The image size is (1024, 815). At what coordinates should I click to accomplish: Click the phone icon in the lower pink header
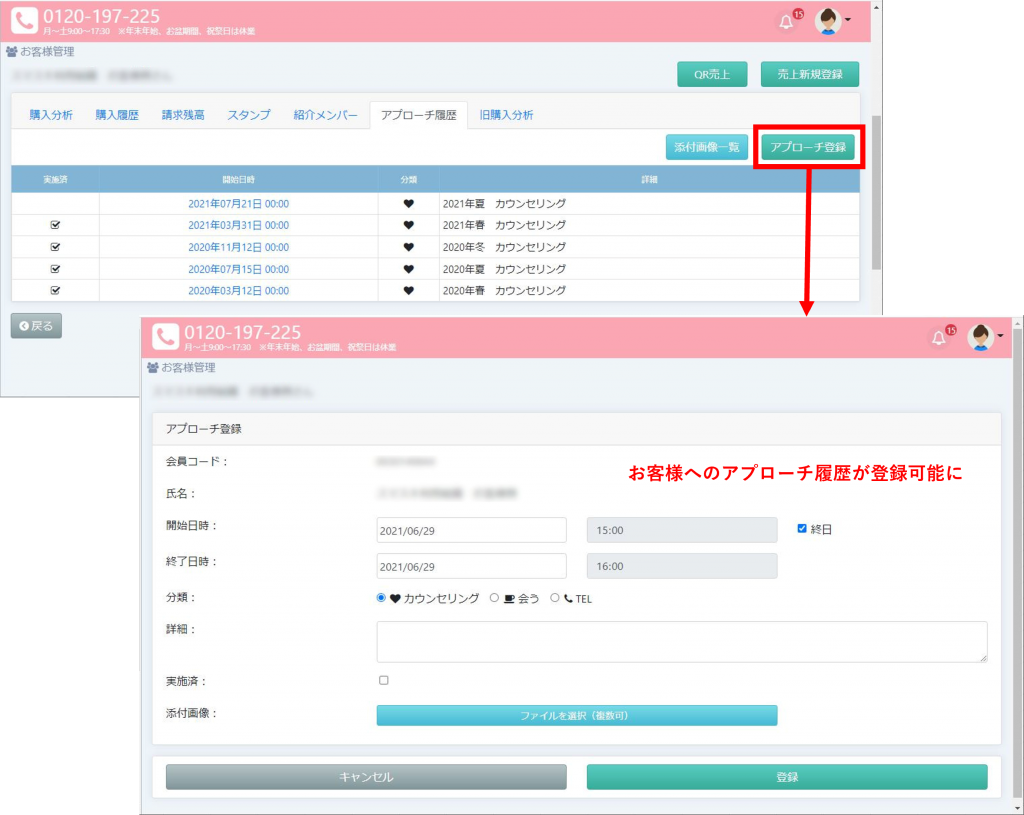tap(165, 337)
